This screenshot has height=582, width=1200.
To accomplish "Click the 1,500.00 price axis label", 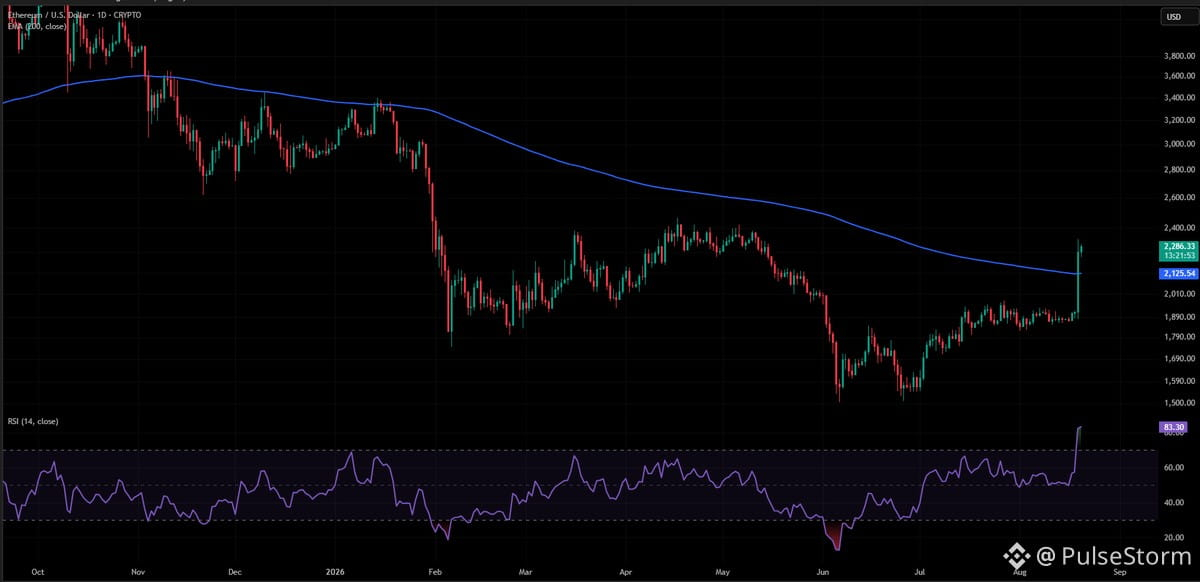I will coord(1178,403).
